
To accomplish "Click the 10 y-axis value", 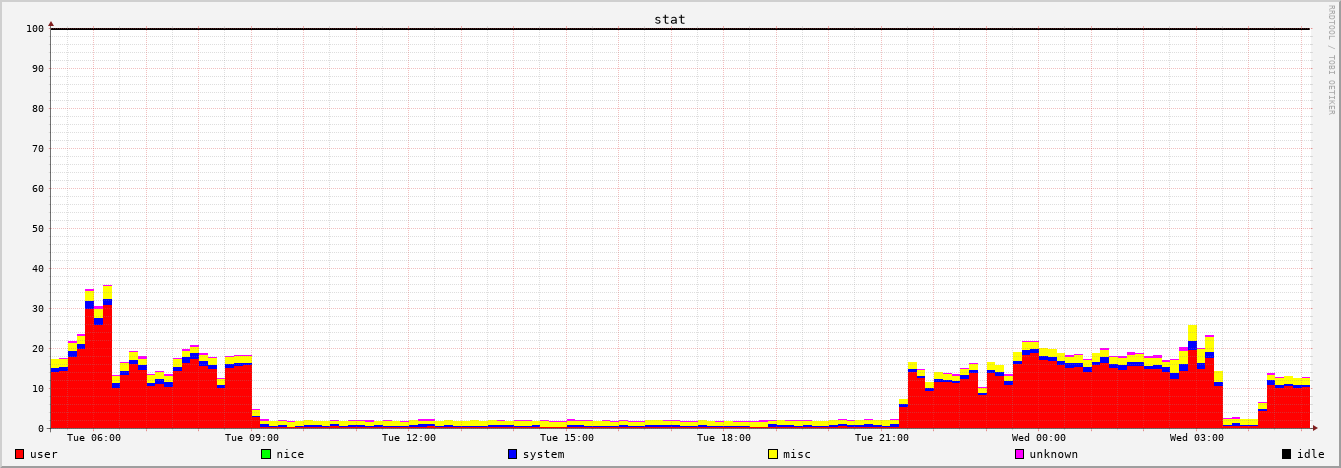I will 38,389.
